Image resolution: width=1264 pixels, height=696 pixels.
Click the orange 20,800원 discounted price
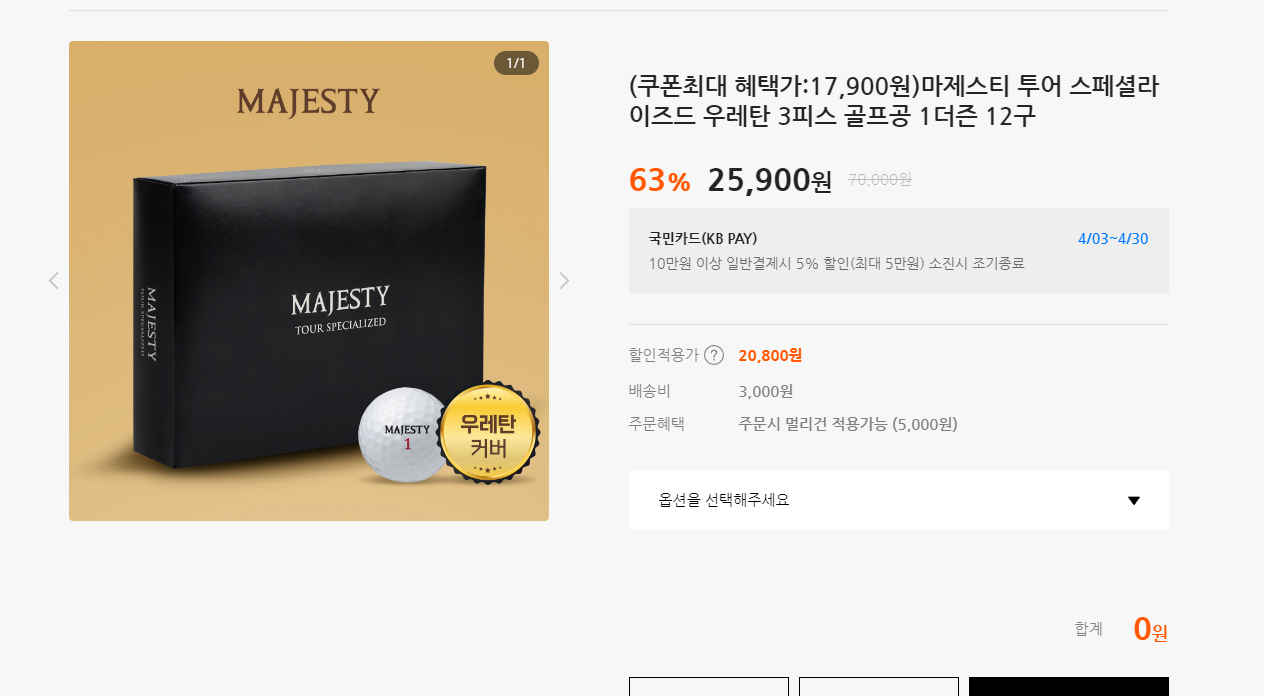click(x=770, y=355)
